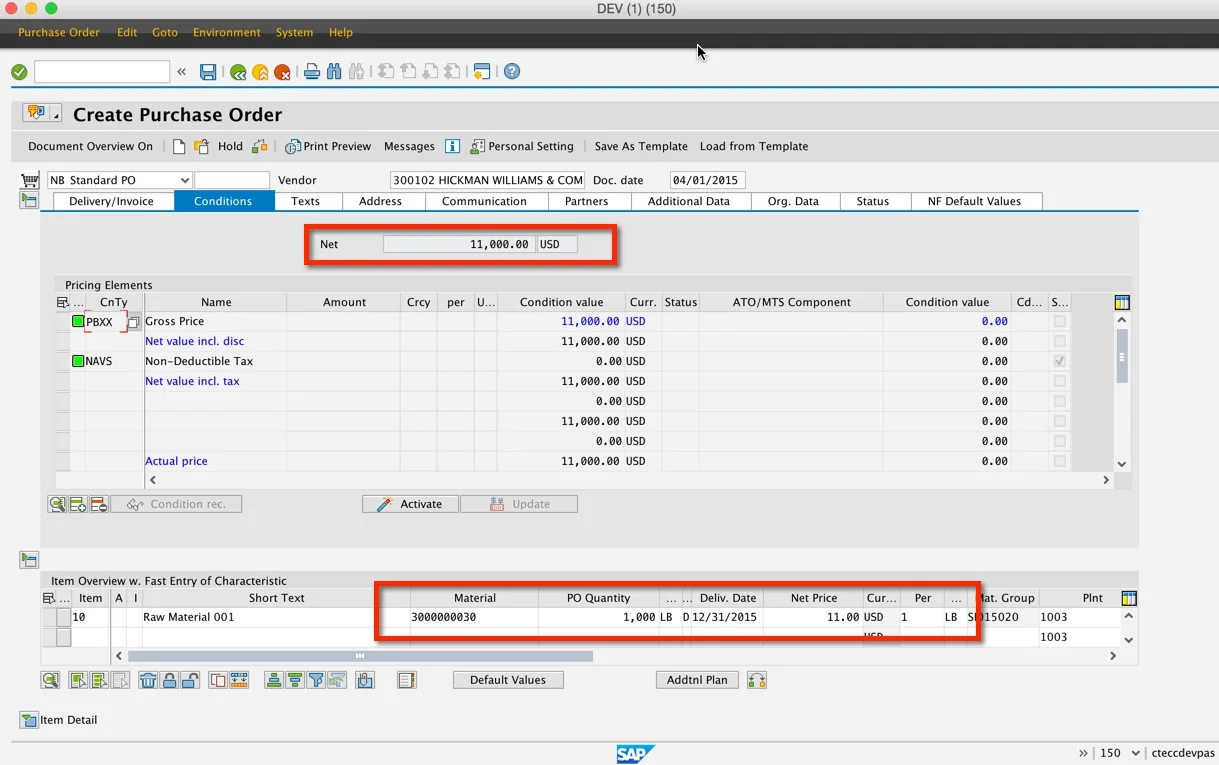Click the item detail magnifier icon under item table

coord(50,680)
